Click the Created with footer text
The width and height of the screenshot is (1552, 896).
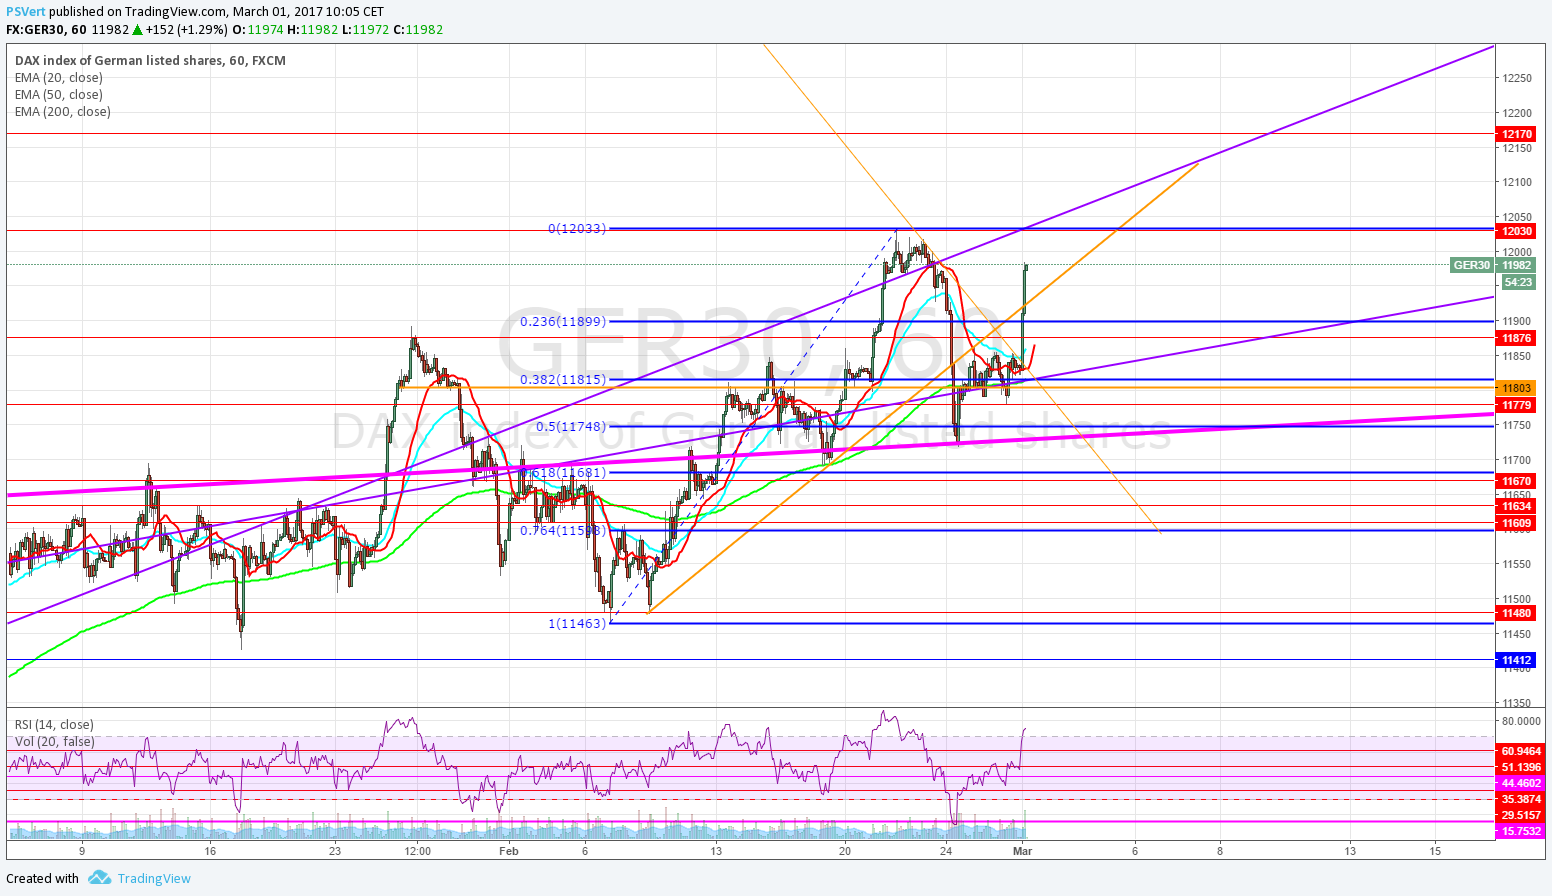(x=42, y=878)
